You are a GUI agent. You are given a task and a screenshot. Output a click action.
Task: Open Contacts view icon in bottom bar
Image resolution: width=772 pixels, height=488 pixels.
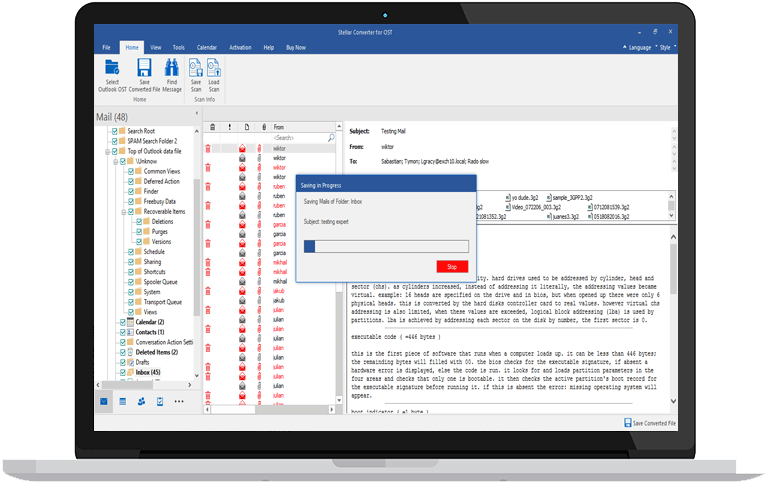[141, 402]
